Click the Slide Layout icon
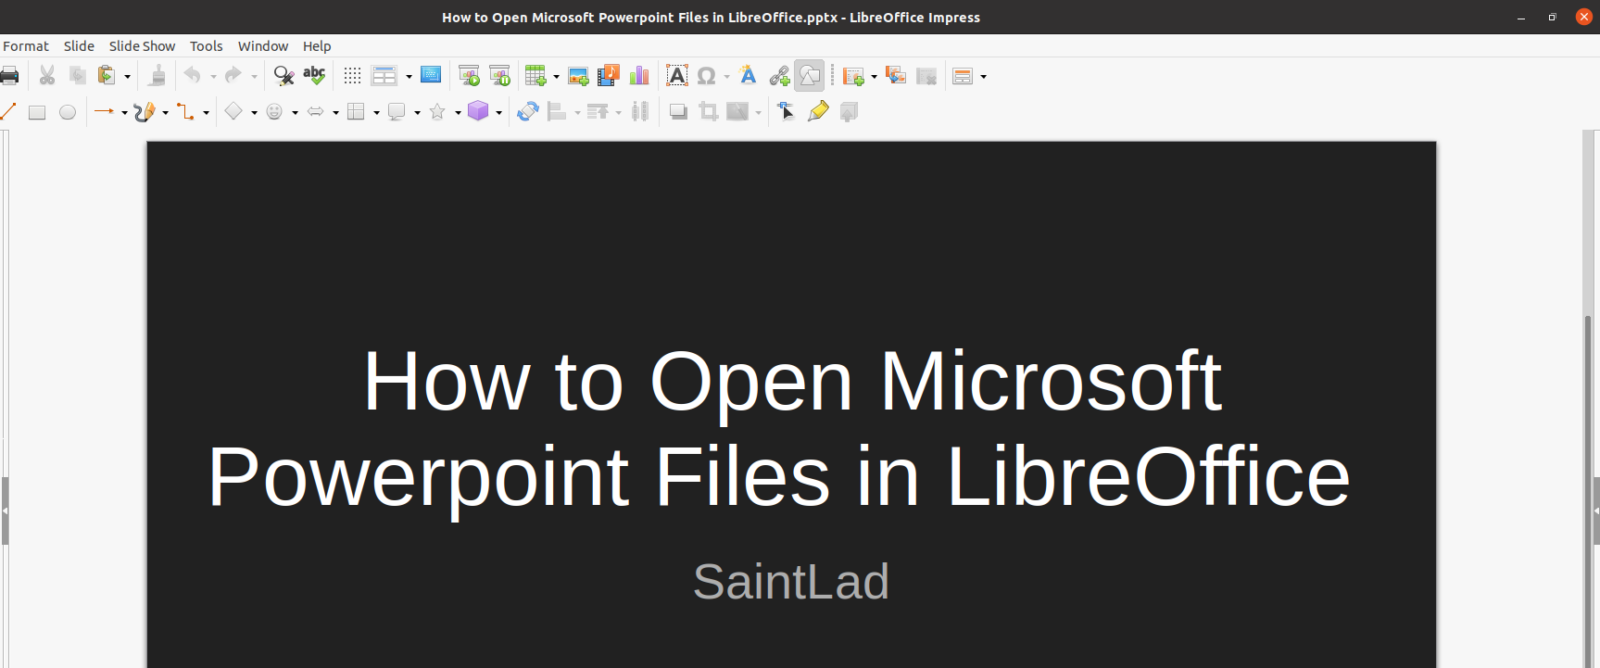The width and height of the screenshot is (1600, 668). click(x=963, y=76)
